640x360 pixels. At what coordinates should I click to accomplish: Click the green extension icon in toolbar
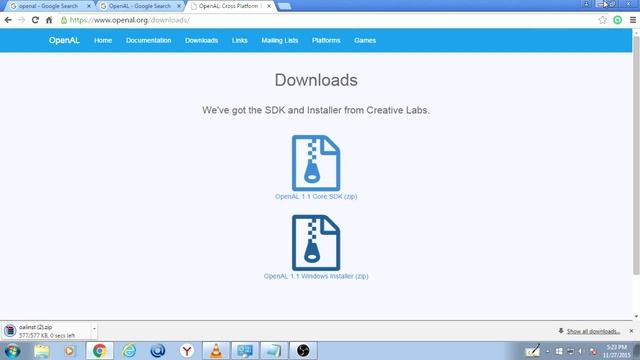pos(618,20)
